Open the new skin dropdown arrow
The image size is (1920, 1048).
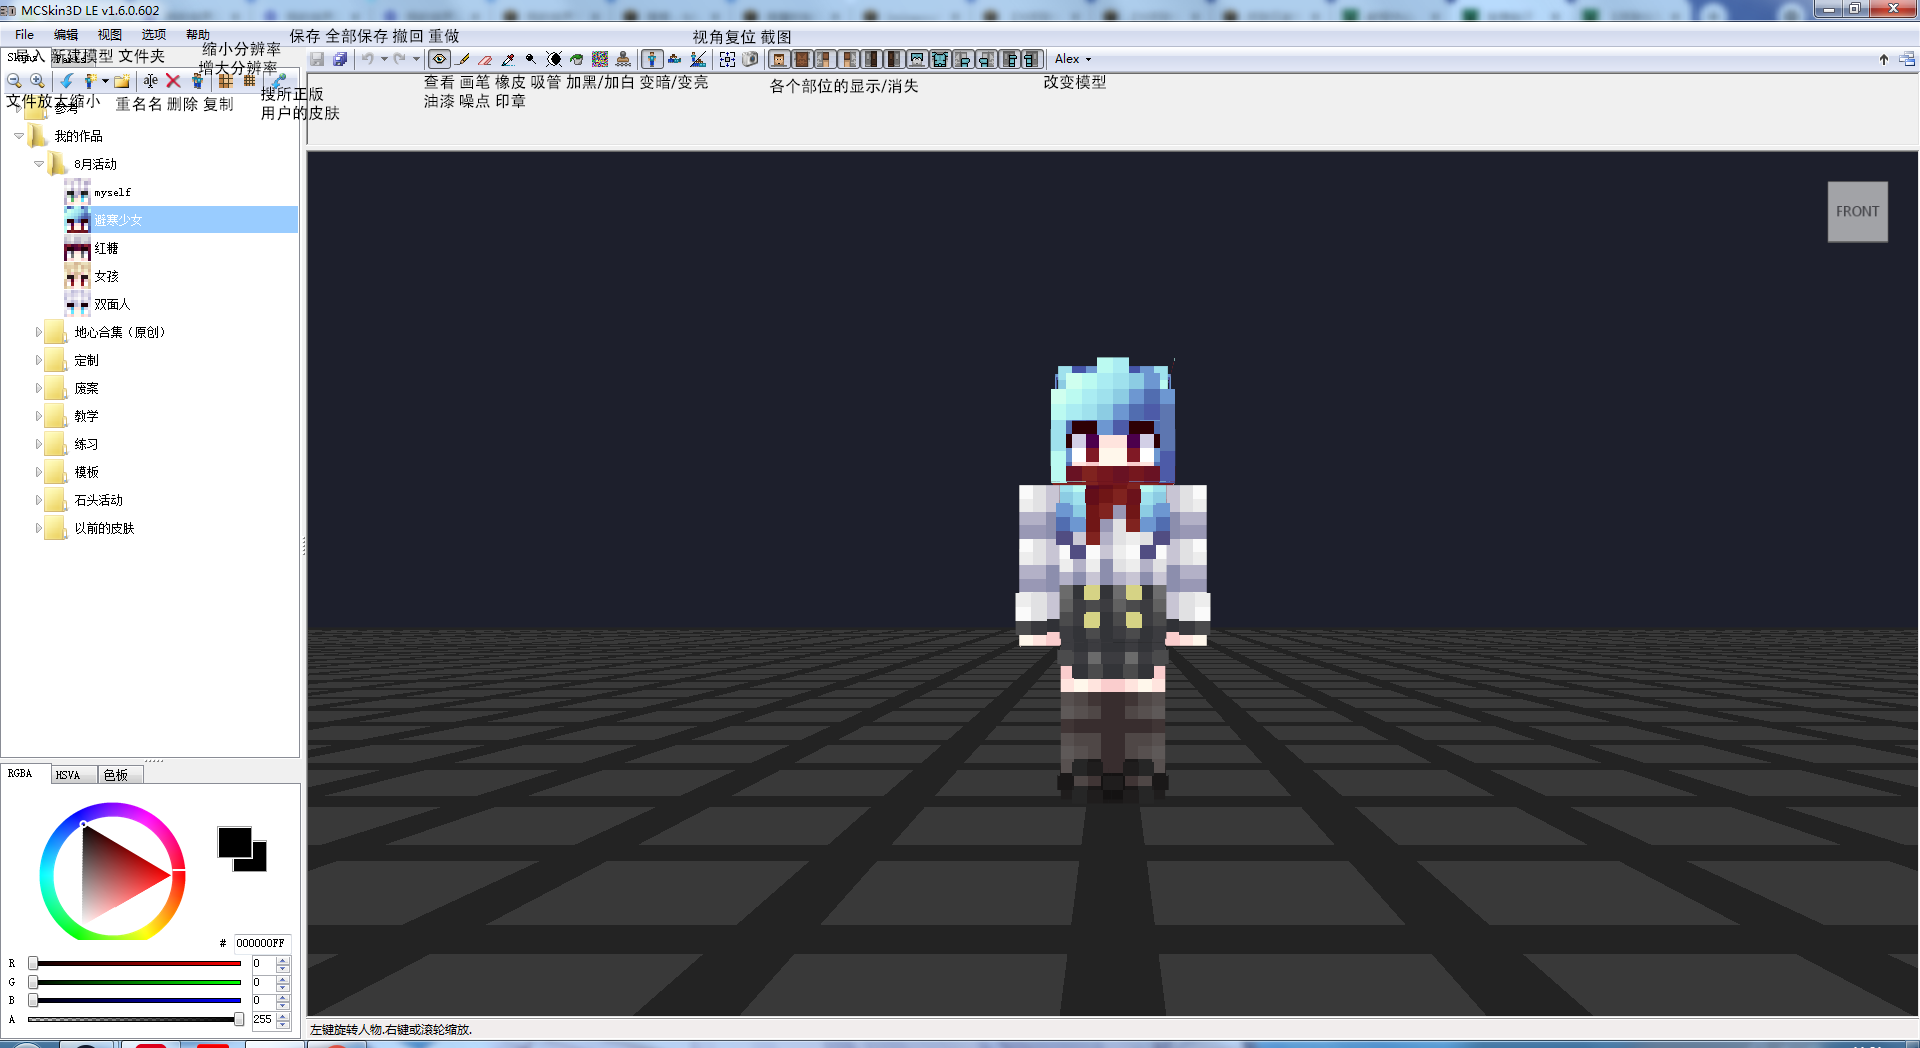105,81
